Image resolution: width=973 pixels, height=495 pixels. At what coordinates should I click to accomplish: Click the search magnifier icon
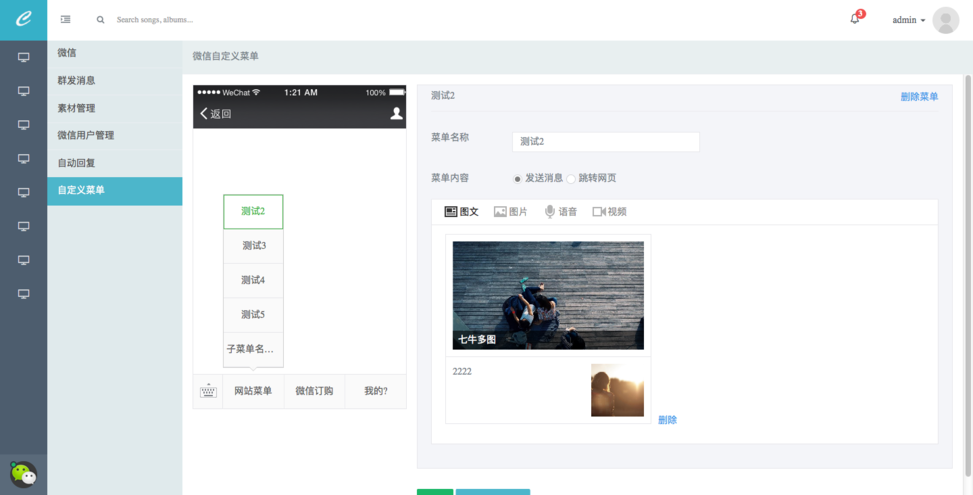coord(101,20)
